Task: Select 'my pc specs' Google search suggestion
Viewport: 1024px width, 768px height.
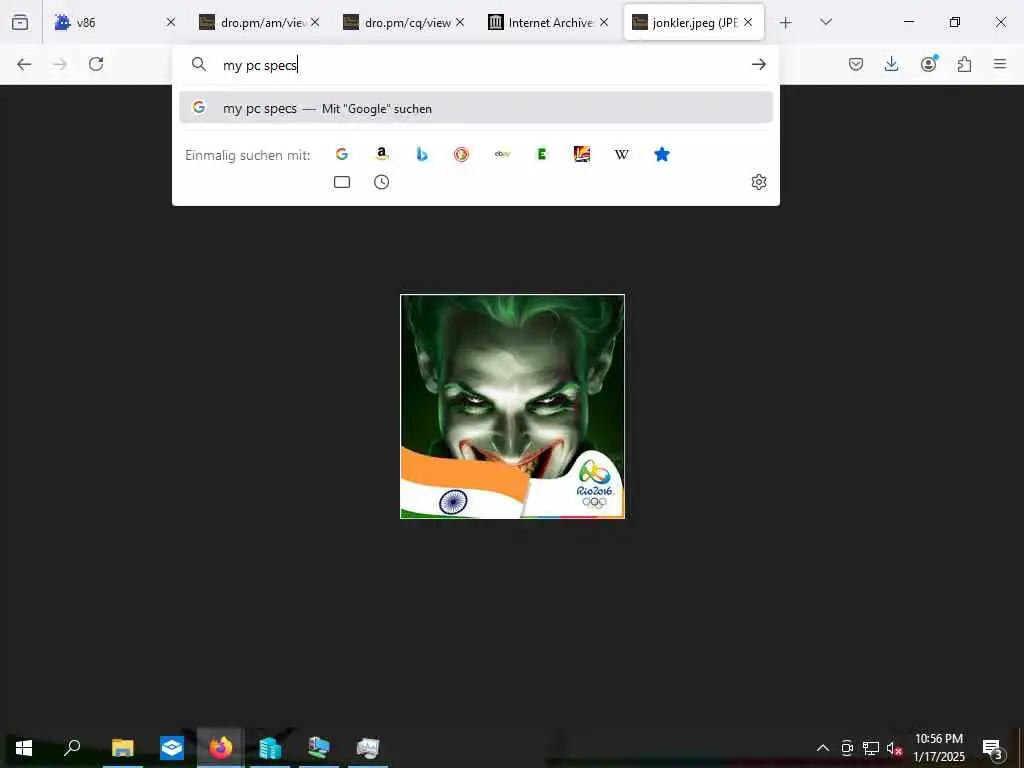Action: pyautogui.click(x=475, y=108)
